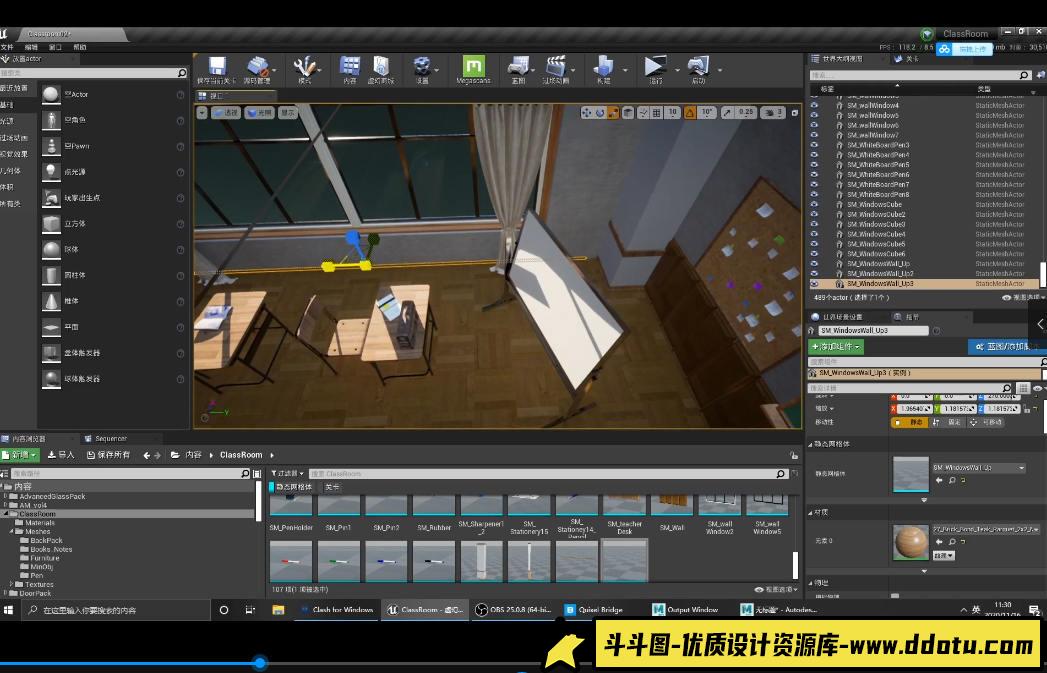Image resolution: width=1047 pixels, height=673 pixels.
Task: Click Import button in content browser
Action: [61, 455]
